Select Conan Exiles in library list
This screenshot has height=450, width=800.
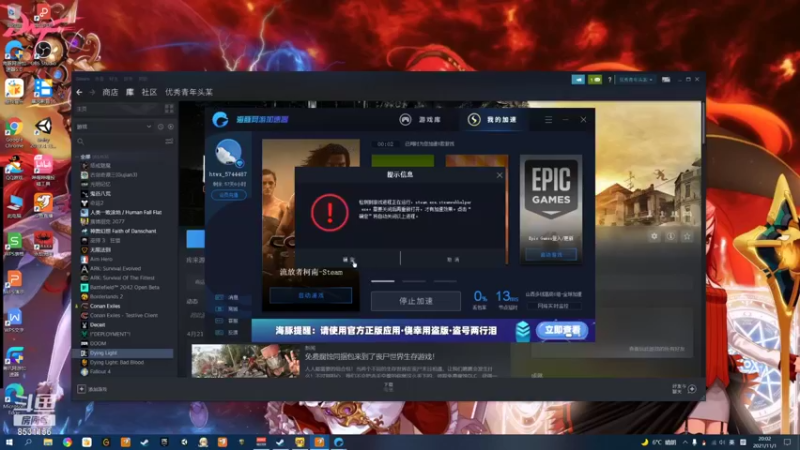(105, 306)
